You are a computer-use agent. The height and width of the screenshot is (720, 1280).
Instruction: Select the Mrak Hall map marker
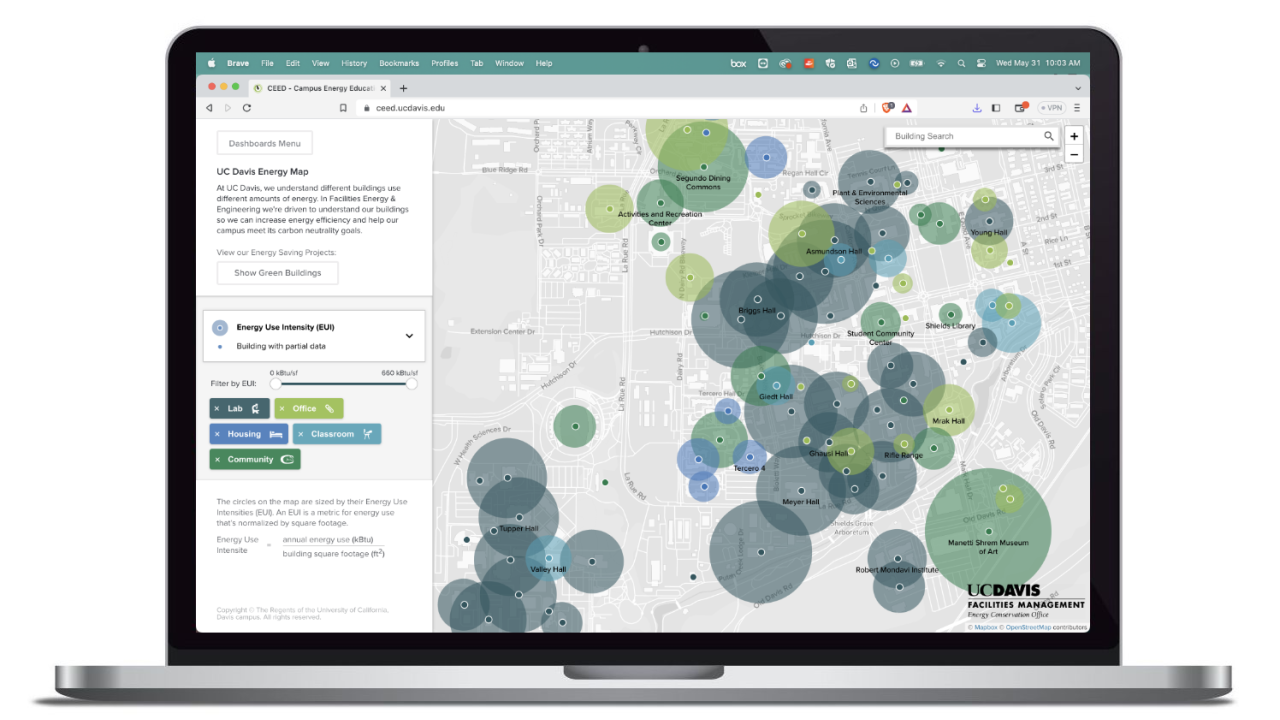pos(948,409)
